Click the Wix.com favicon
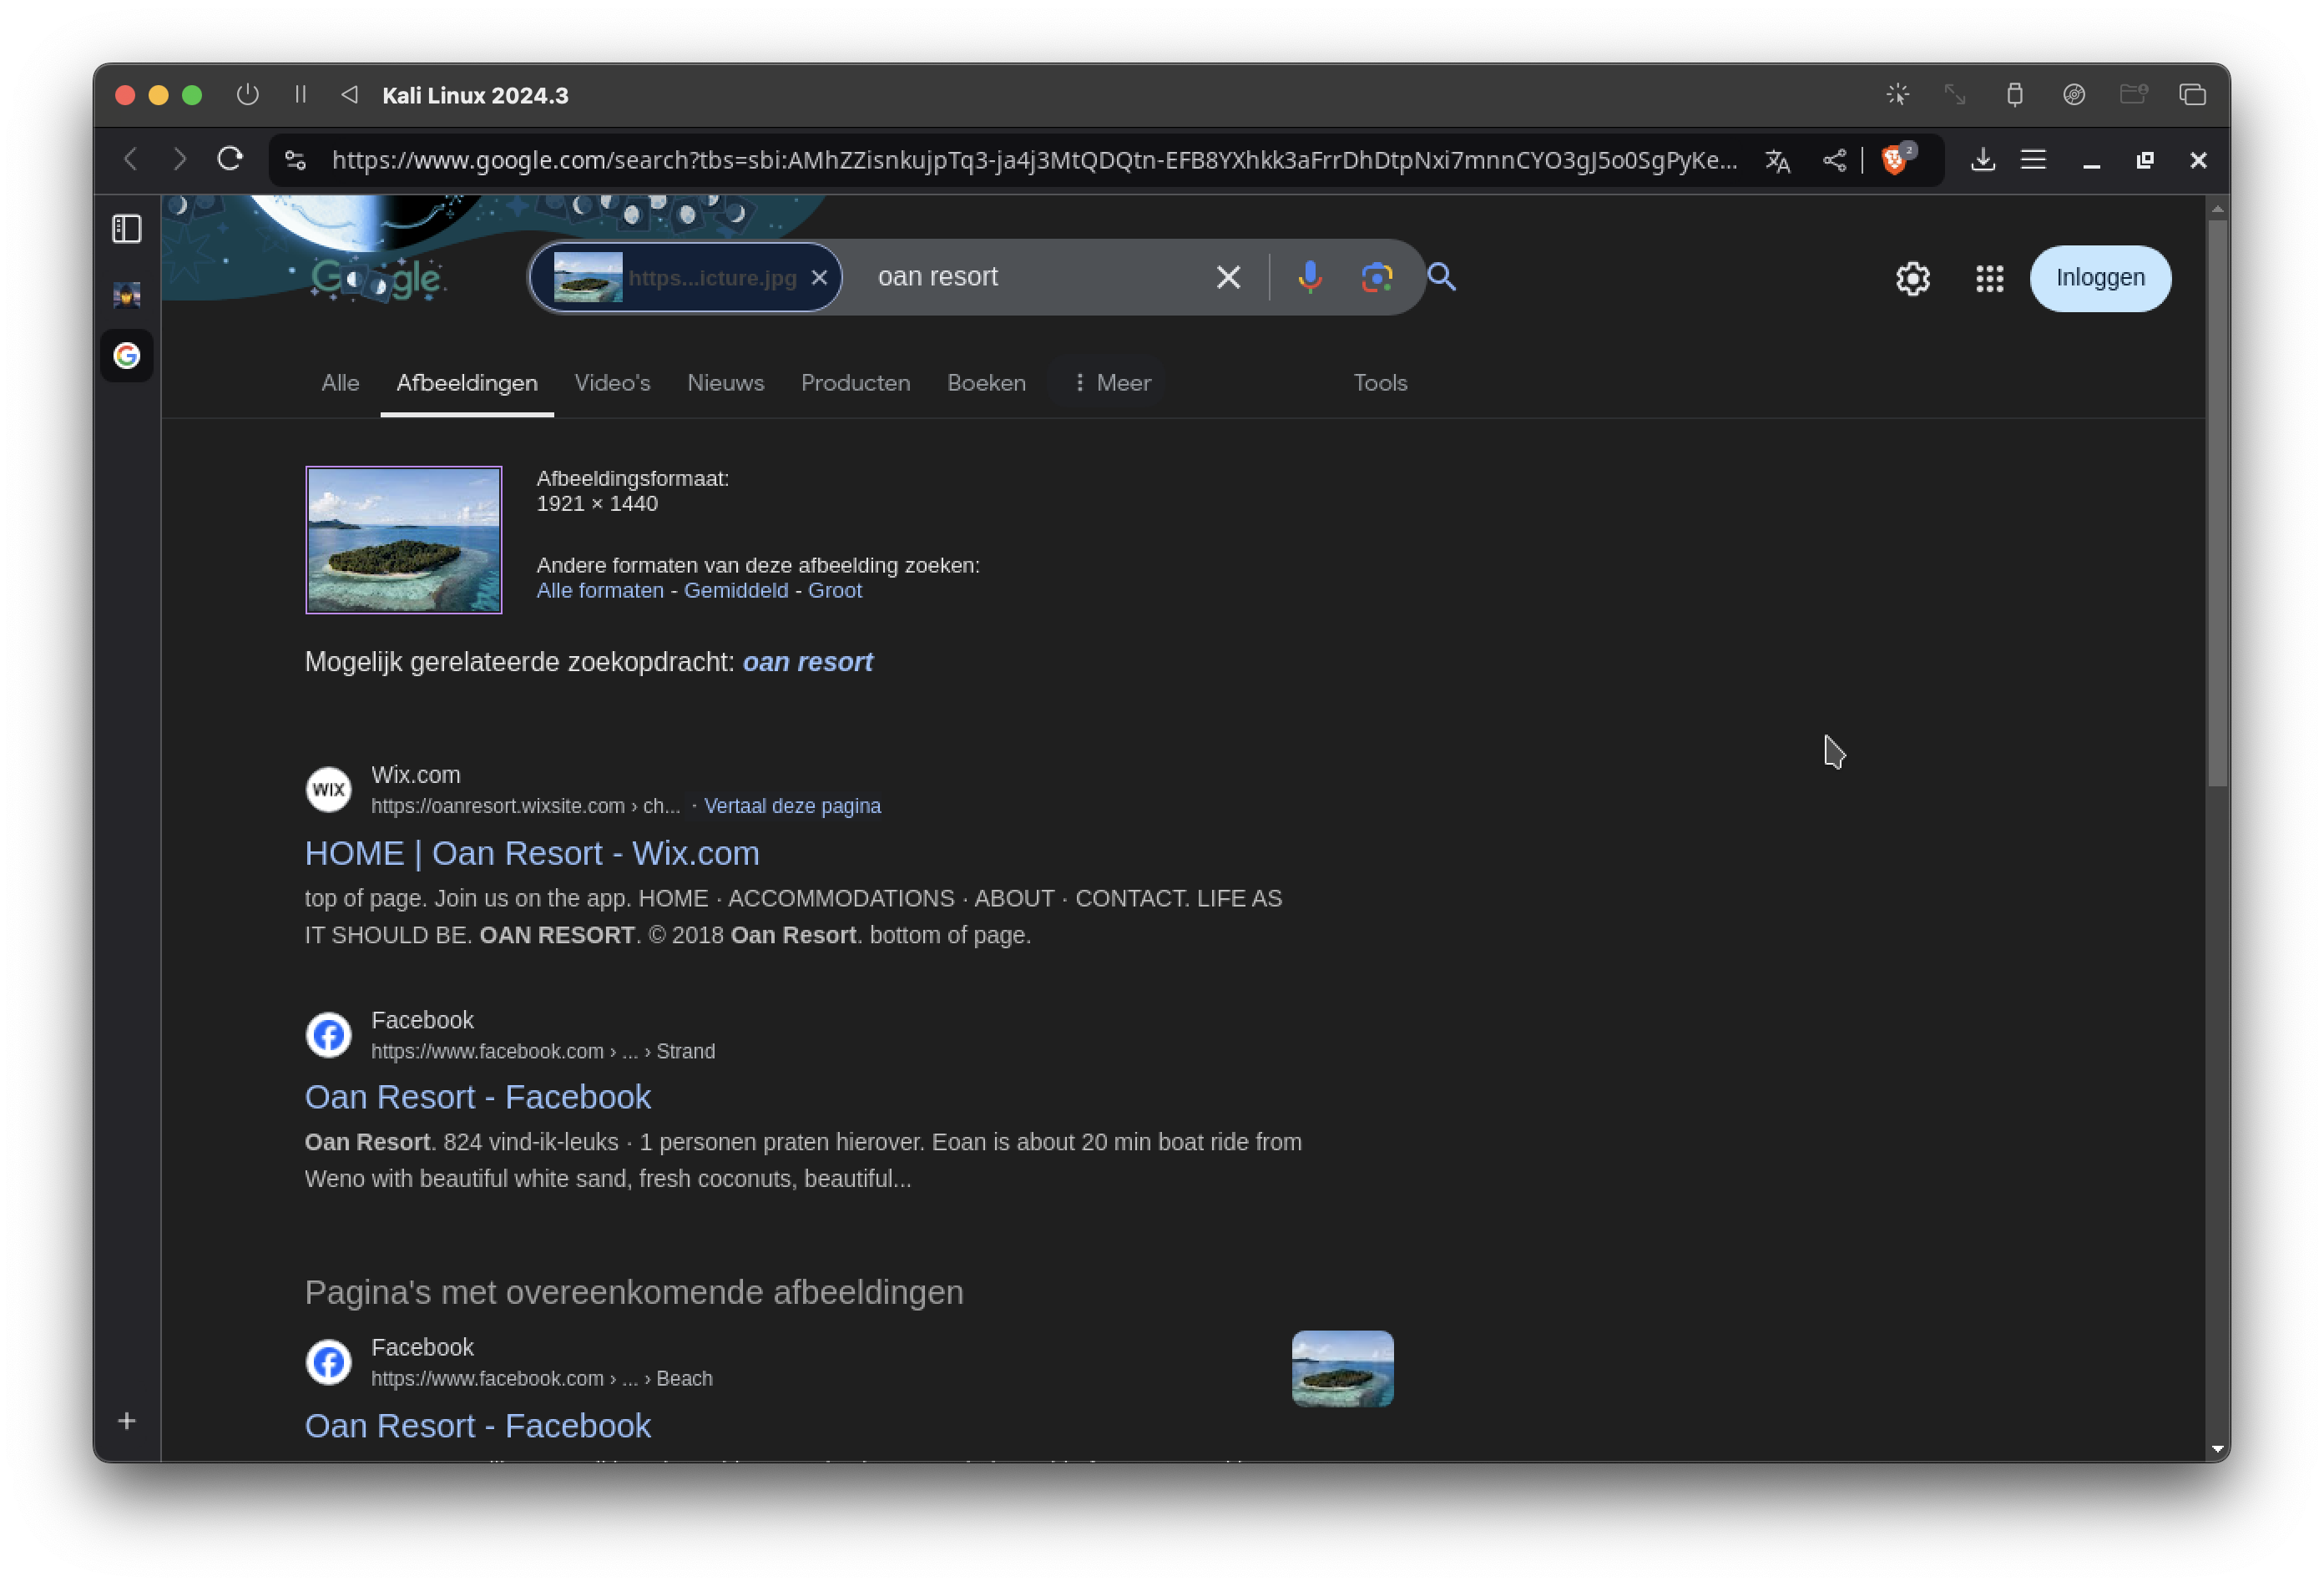Screen dimensions: 2324x1586 coord(328,789)
